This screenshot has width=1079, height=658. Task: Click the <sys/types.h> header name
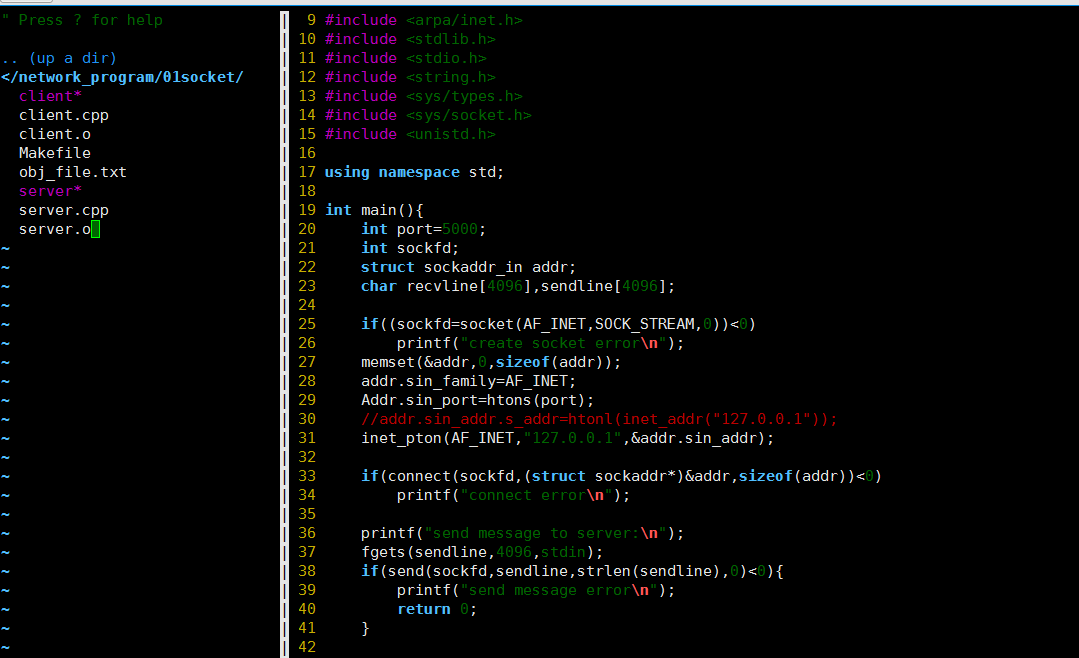[x=464, y=96]
